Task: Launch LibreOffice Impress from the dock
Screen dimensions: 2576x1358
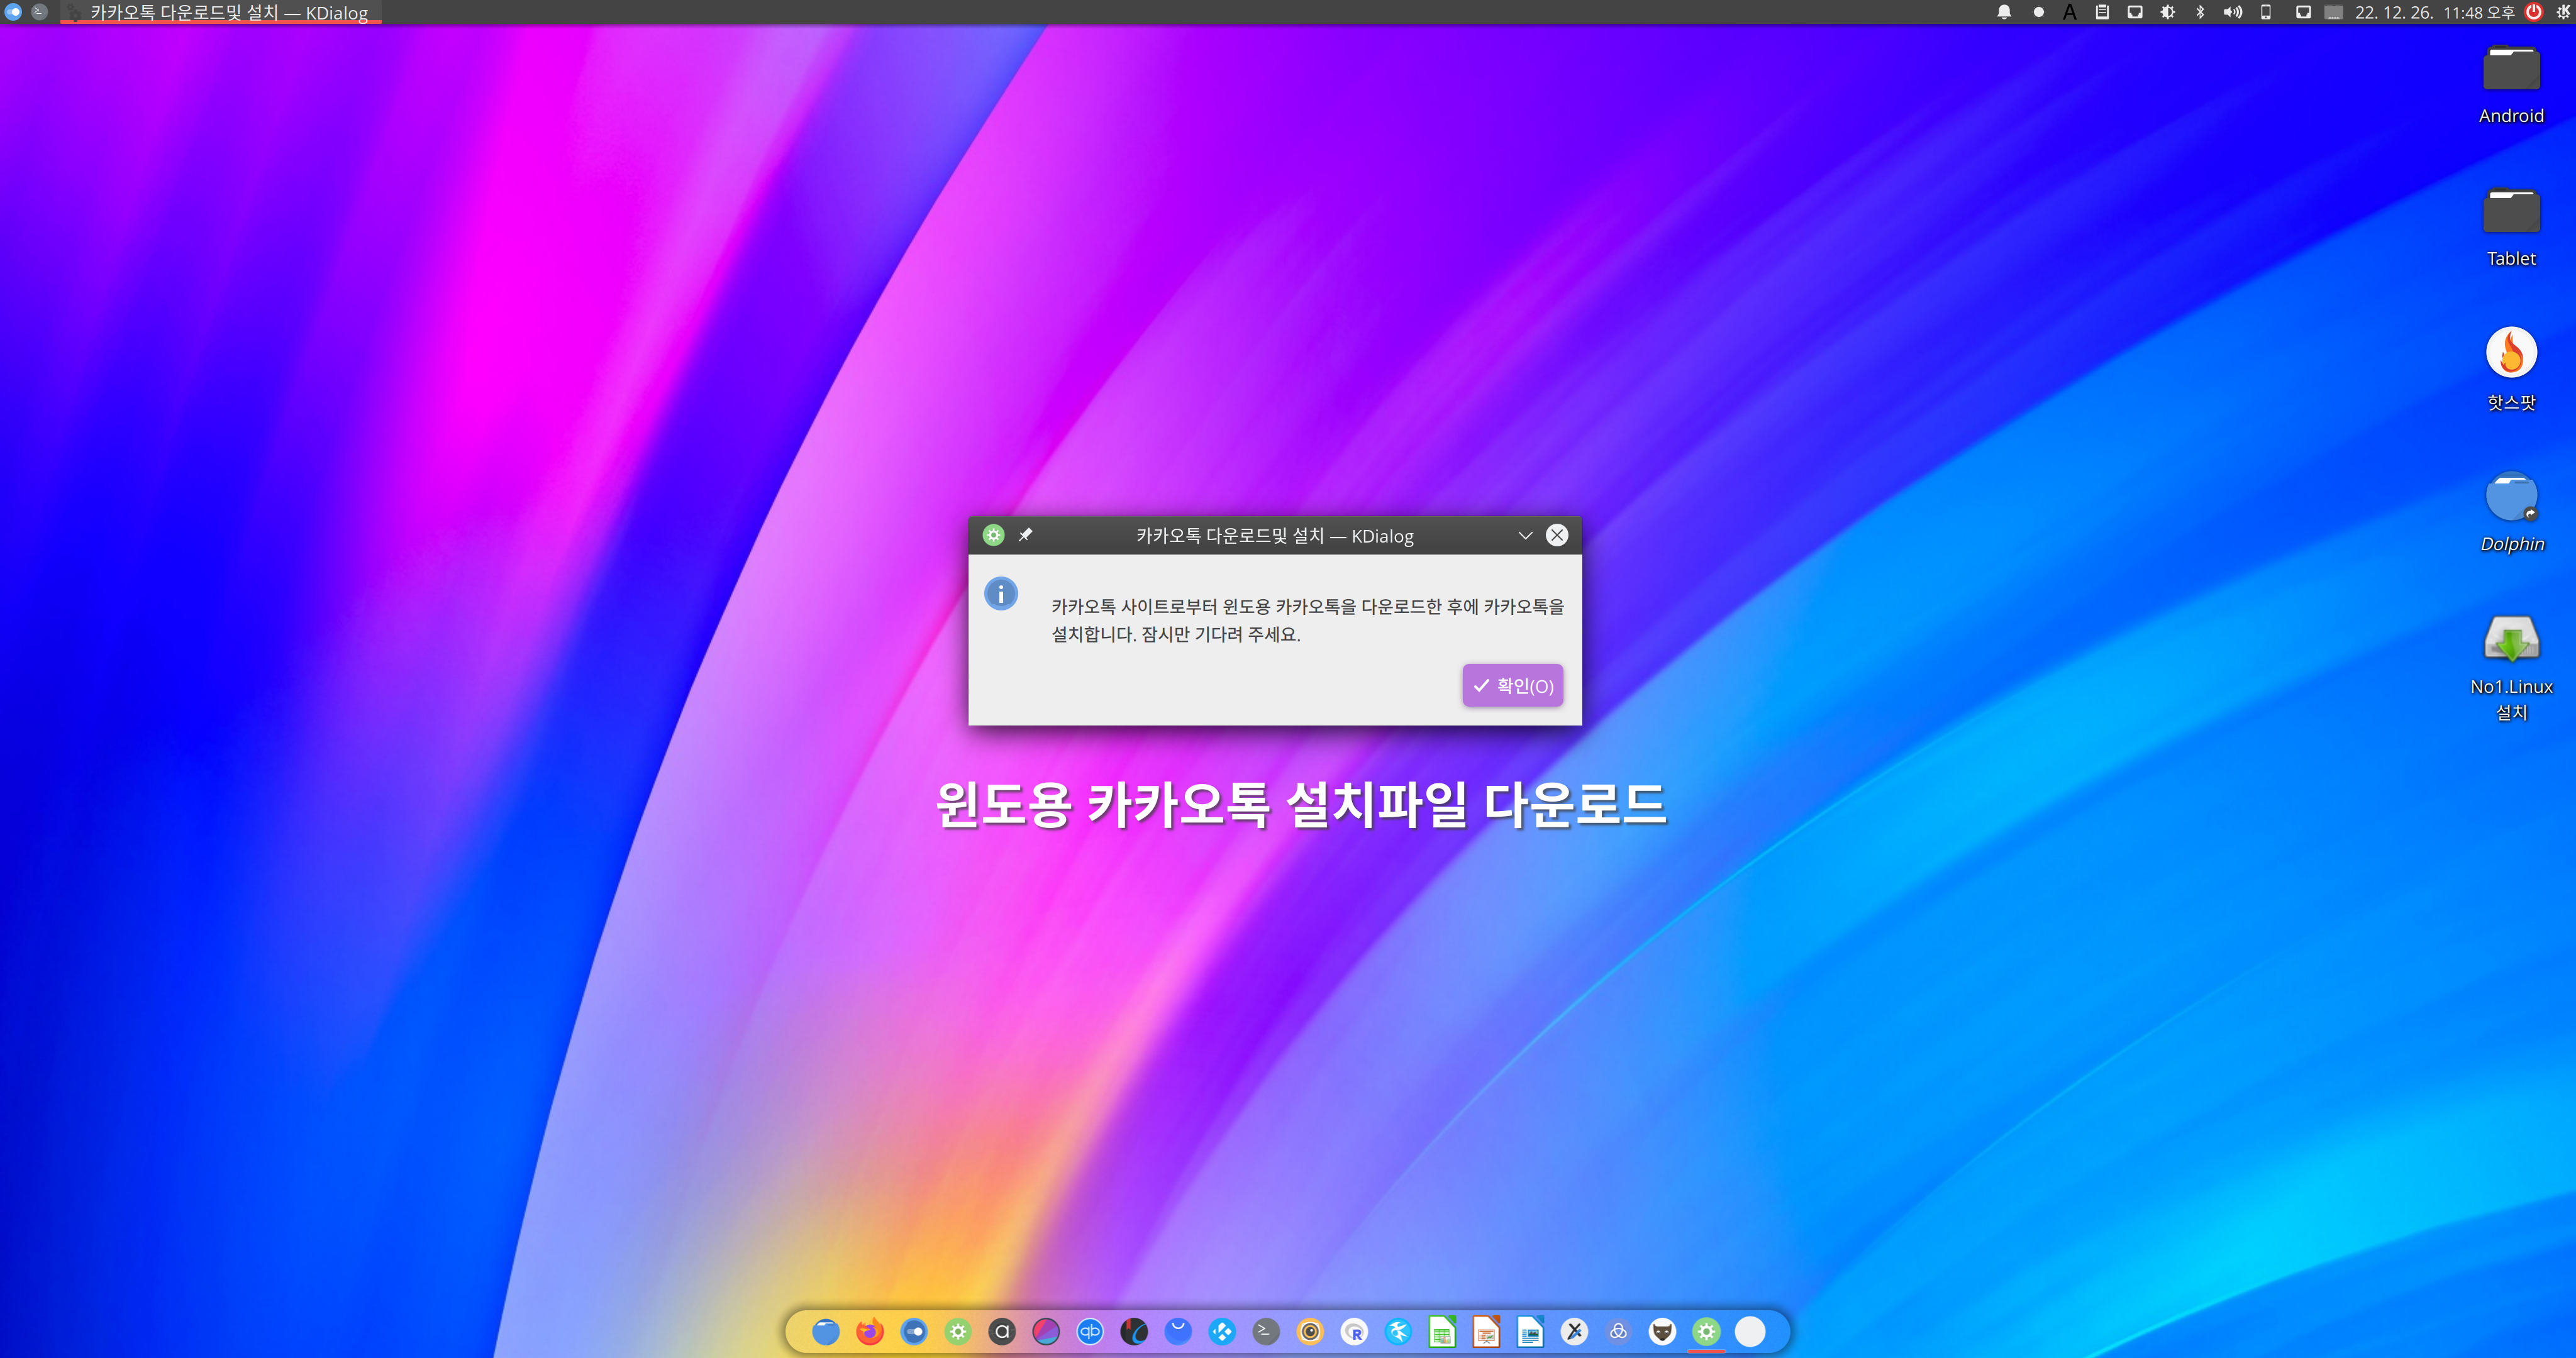Action: [1486, 1331]
